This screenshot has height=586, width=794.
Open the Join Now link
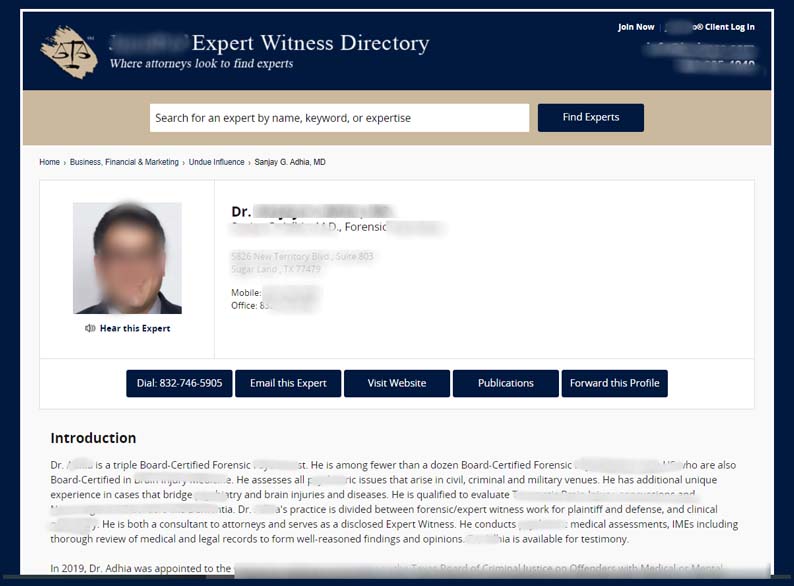[x=636, y=27]
